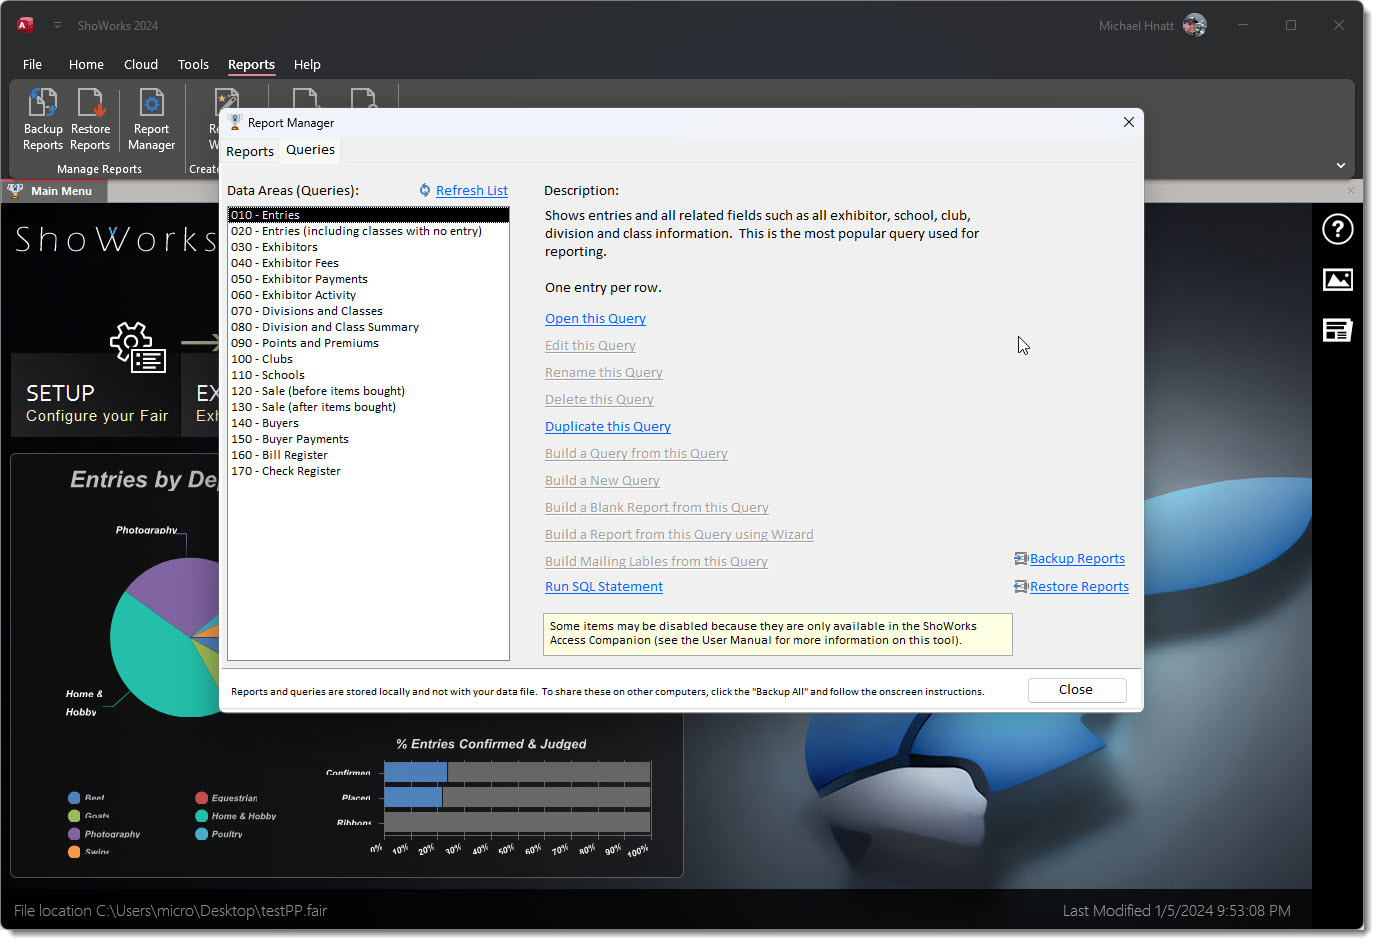
Task: Click the Setup gear icon
Action: tap(137, 347)
